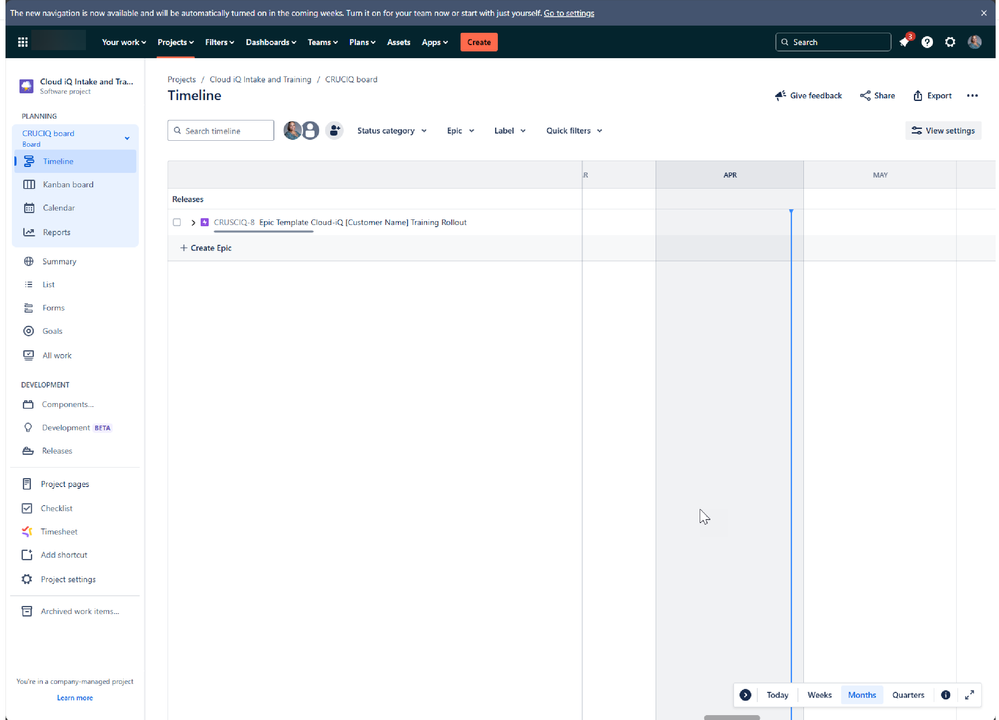Select the CRUSCIQ-8 epic checkbox
The image size is (999, 720).
pyautogui.click(x=176, y=222)
